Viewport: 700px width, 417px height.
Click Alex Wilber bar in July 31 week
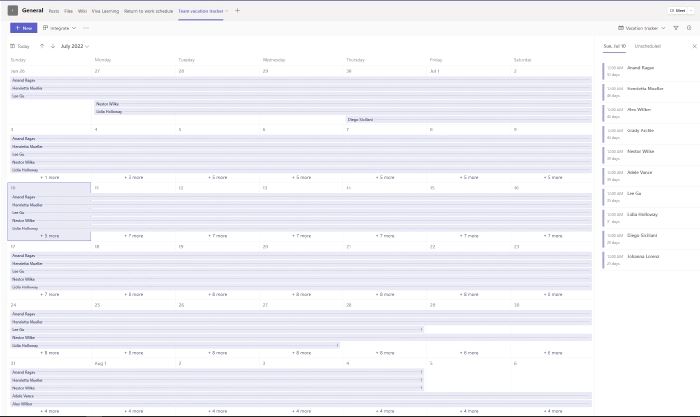click(x=301, y=404)
